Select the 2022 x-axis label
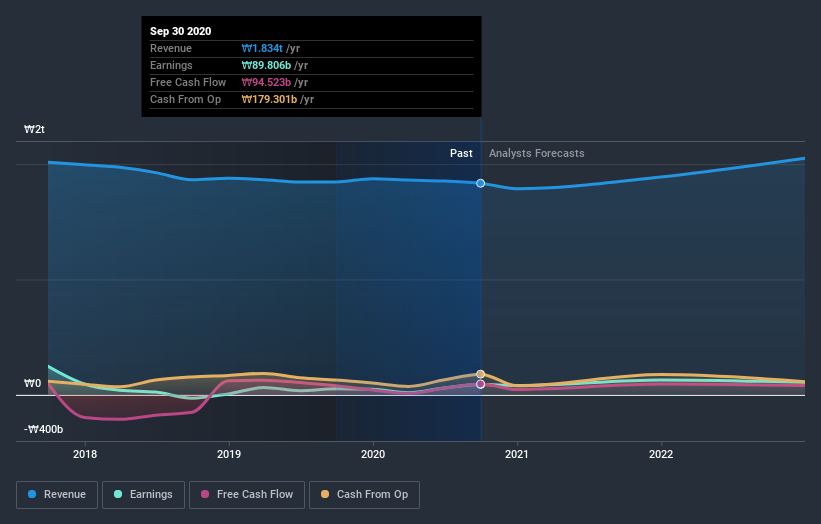The height and width of the screenshot is (524, 821). pyautogui.click(x=661, y=454)
